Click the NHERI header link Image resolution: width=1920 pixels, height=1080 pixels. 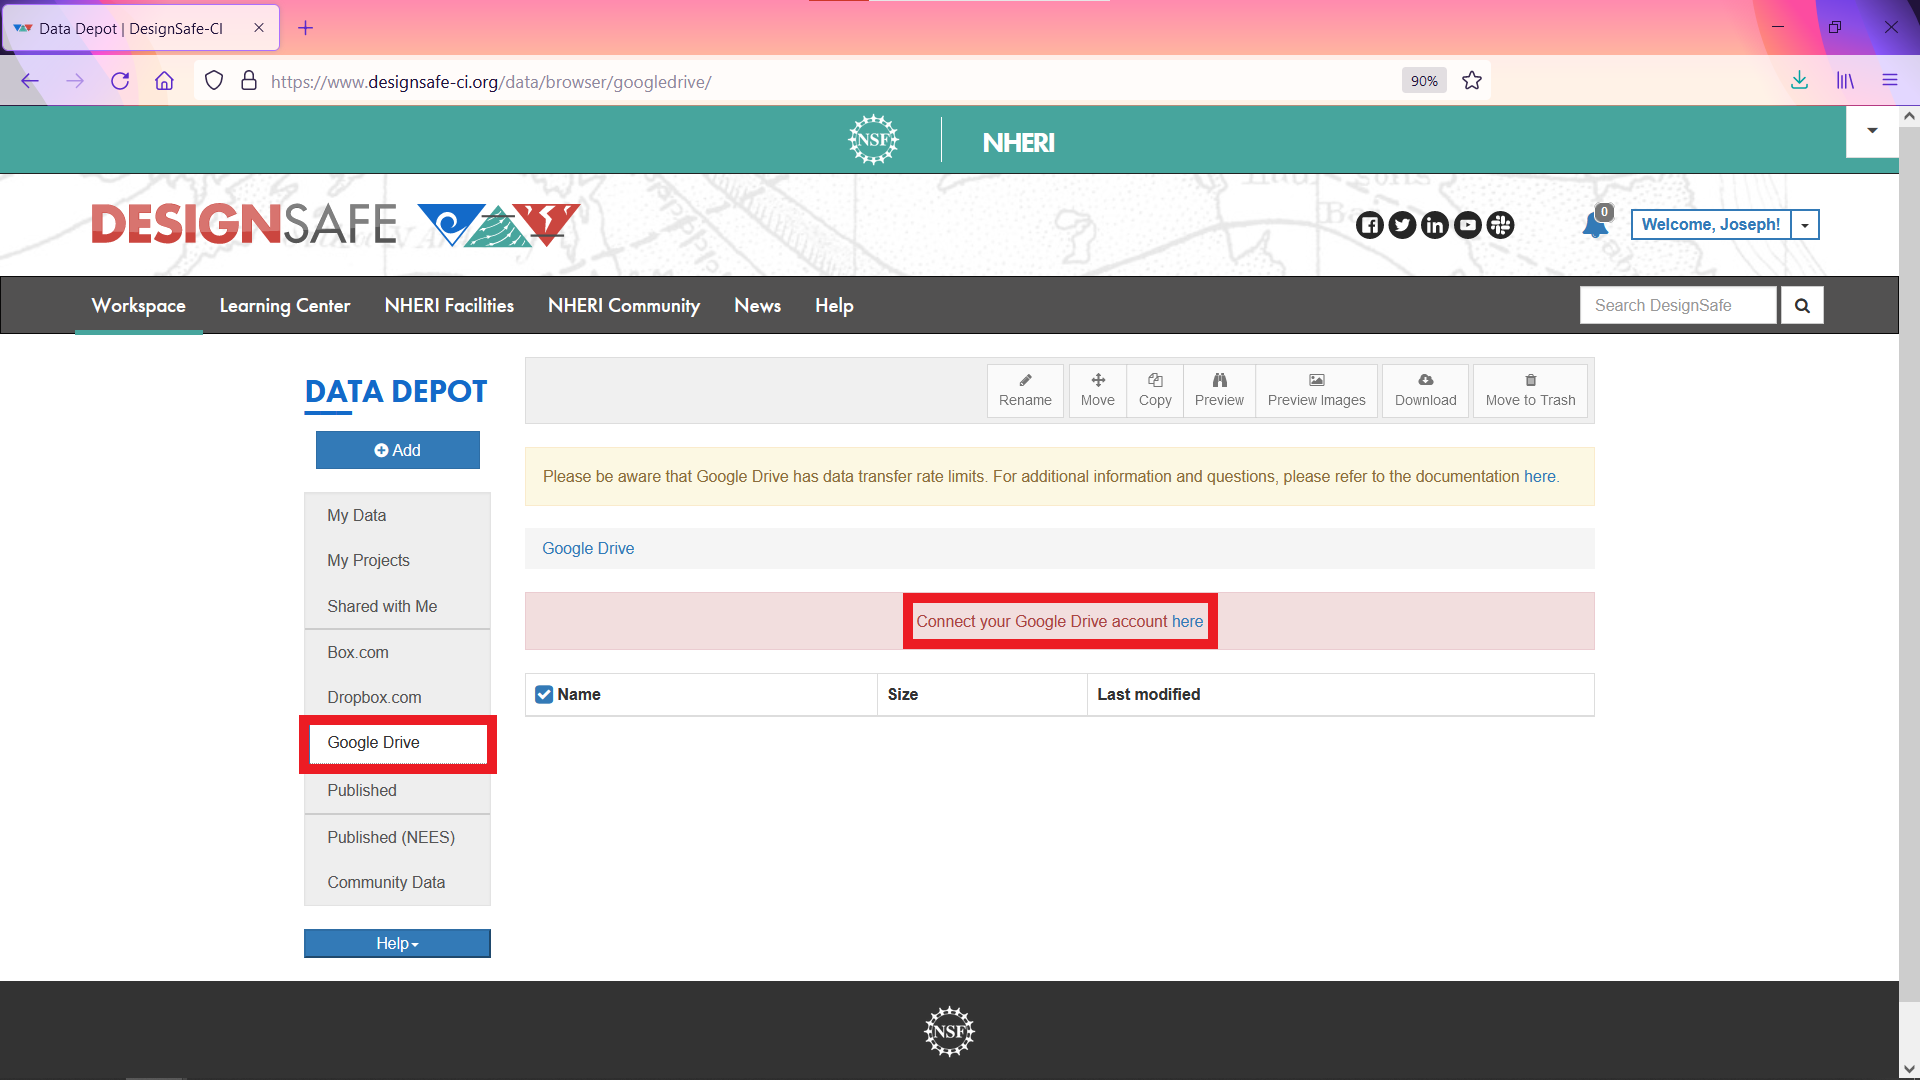point(1018,143)
